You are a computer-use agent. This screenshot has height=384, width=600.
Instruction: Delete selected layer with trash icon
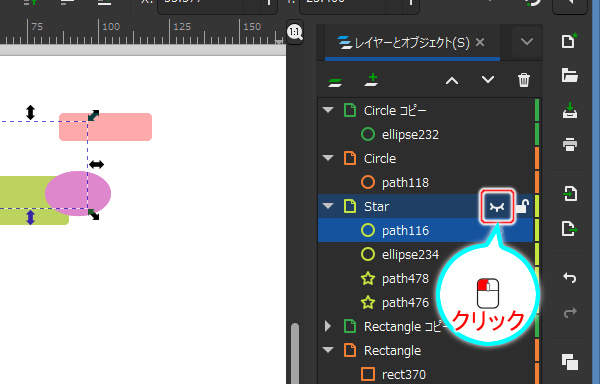pyautogui.click(x=524, y=80)
